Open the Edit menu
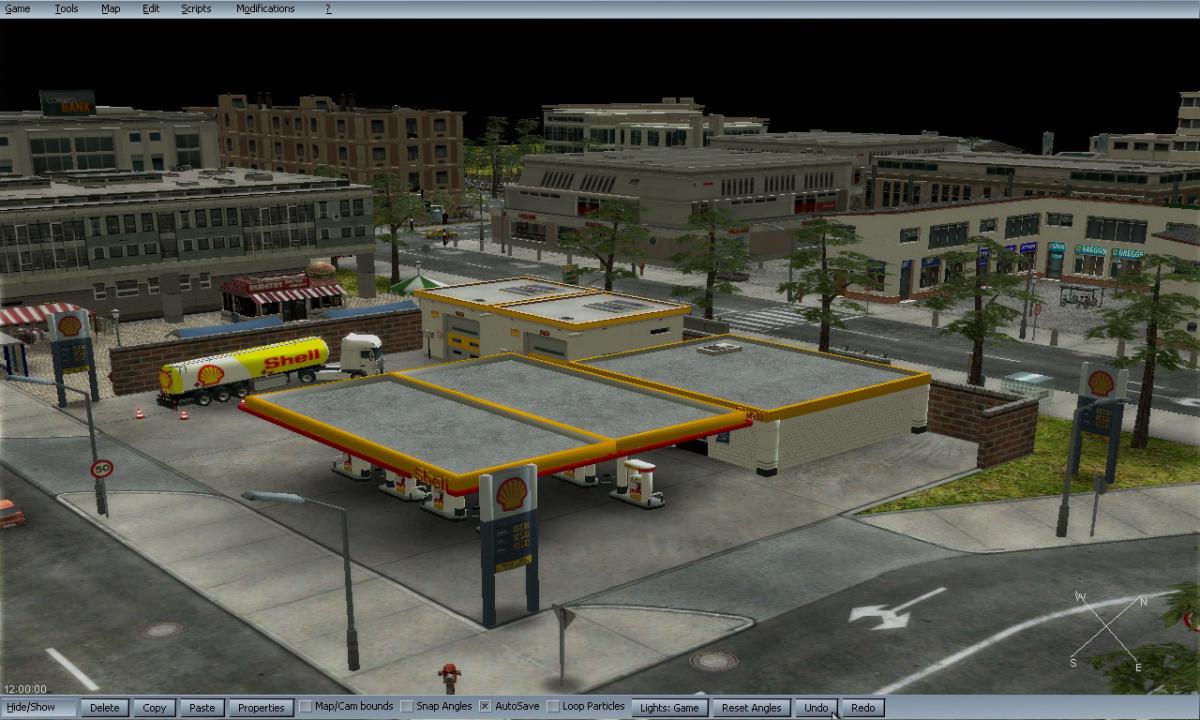Image resolution: width=1200 pixels, height=720 pixels. (151, 9)
